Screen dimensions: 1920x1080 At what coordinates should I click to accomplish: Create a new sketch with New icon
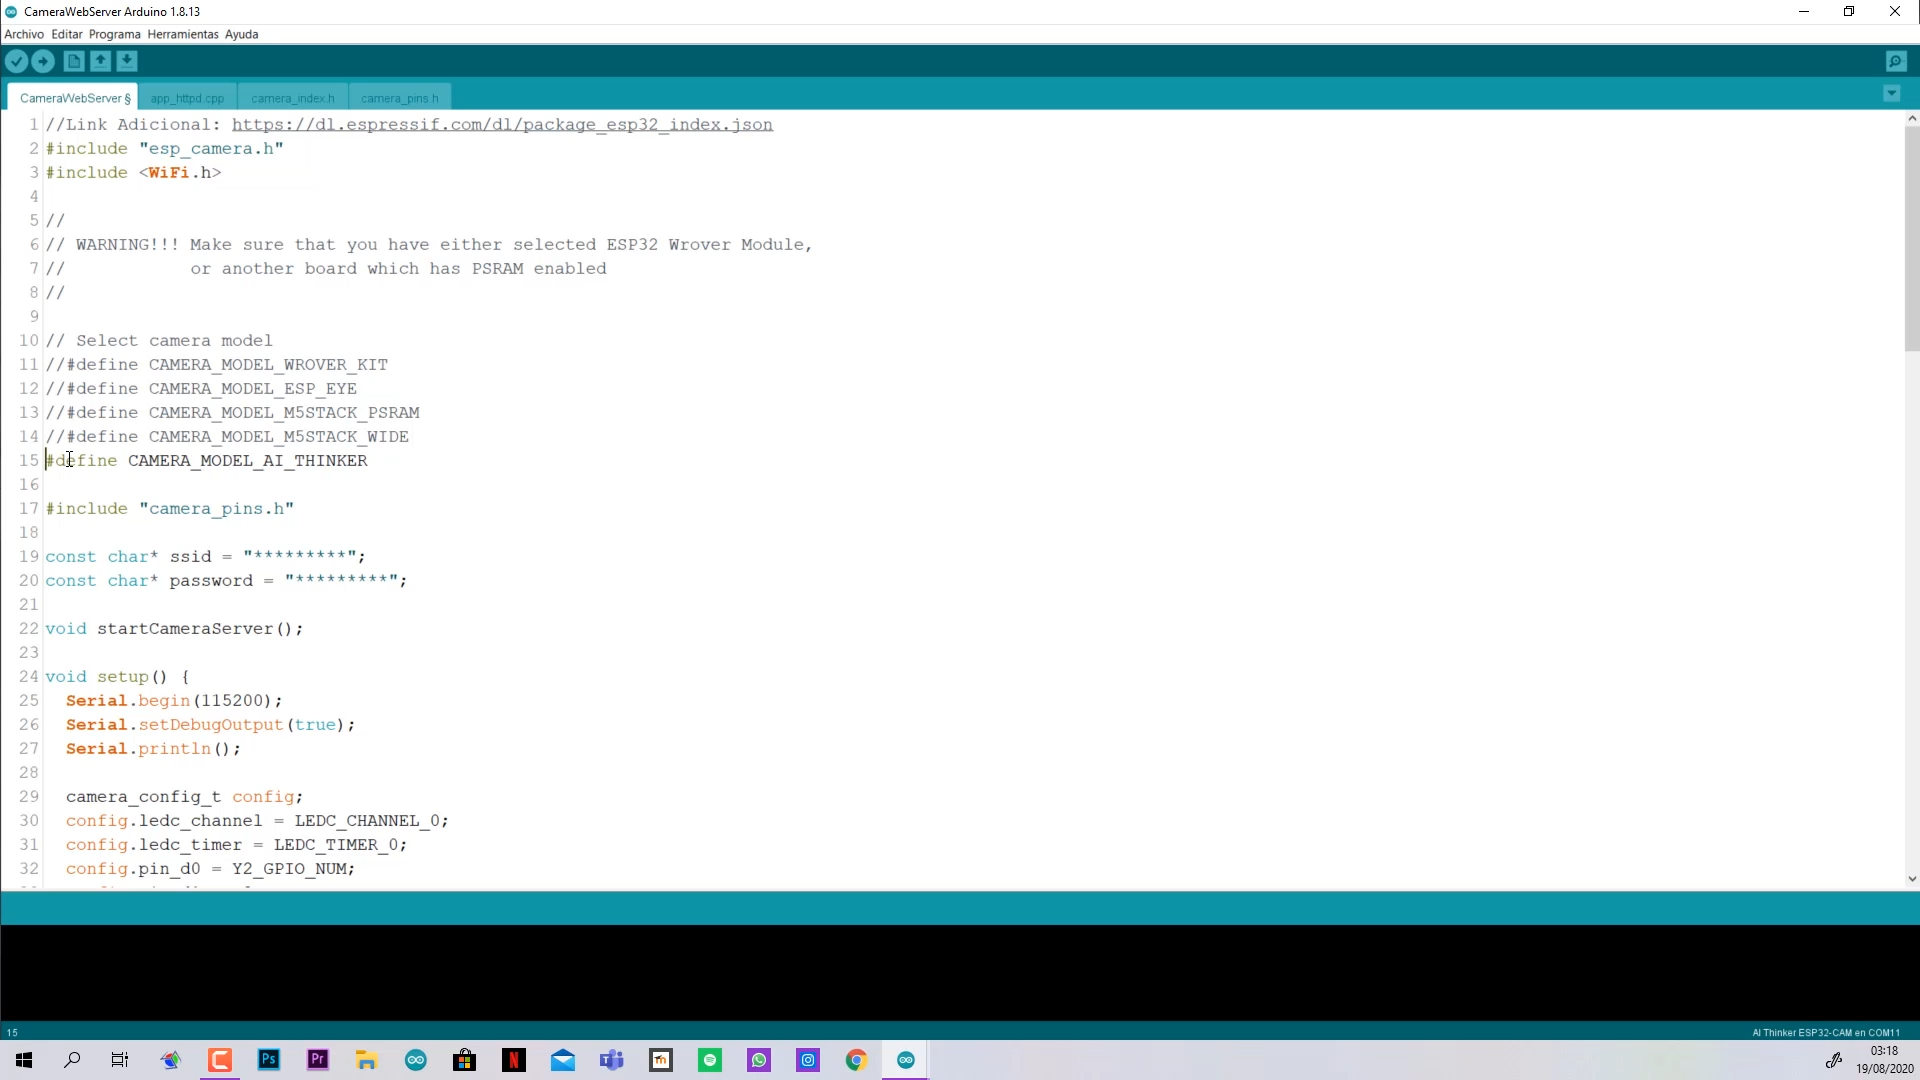tap(74, 62)
